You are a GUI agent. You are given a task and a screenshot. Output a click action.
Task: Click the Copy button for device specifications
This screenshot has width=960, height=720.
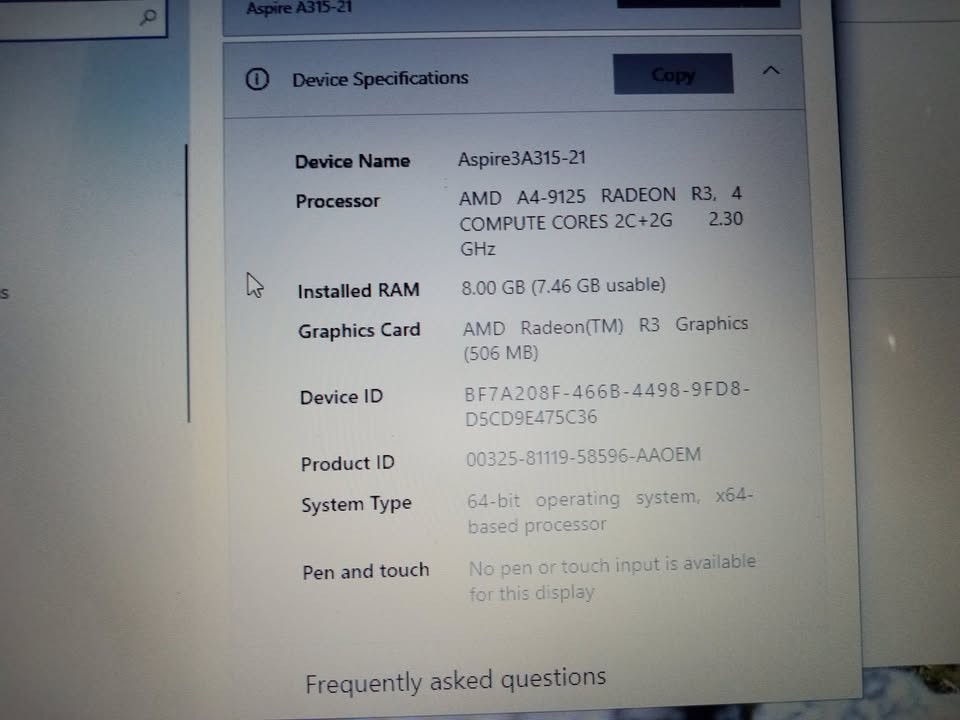pos(673,74)
